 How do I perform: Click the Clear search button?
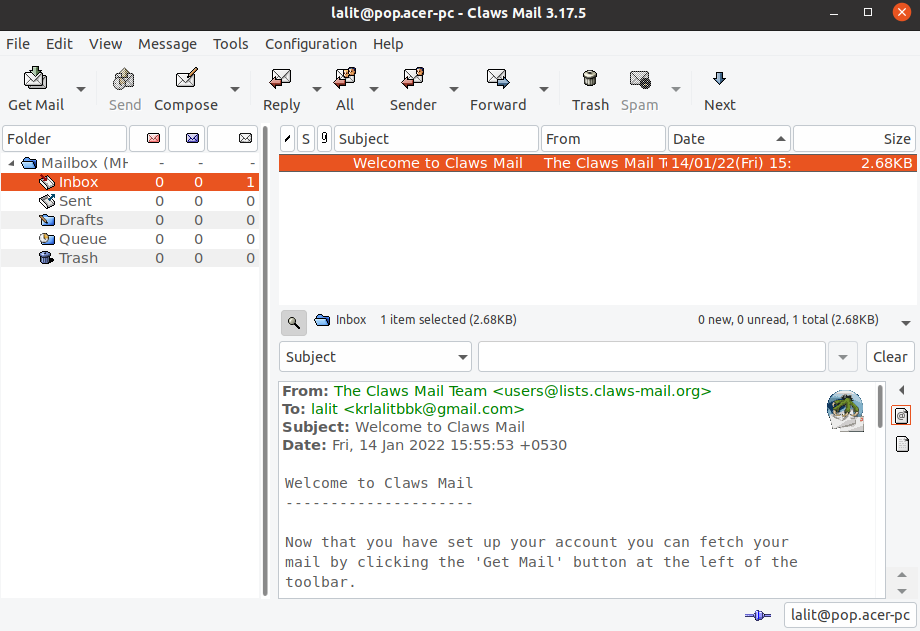click(x=889, y=357)
